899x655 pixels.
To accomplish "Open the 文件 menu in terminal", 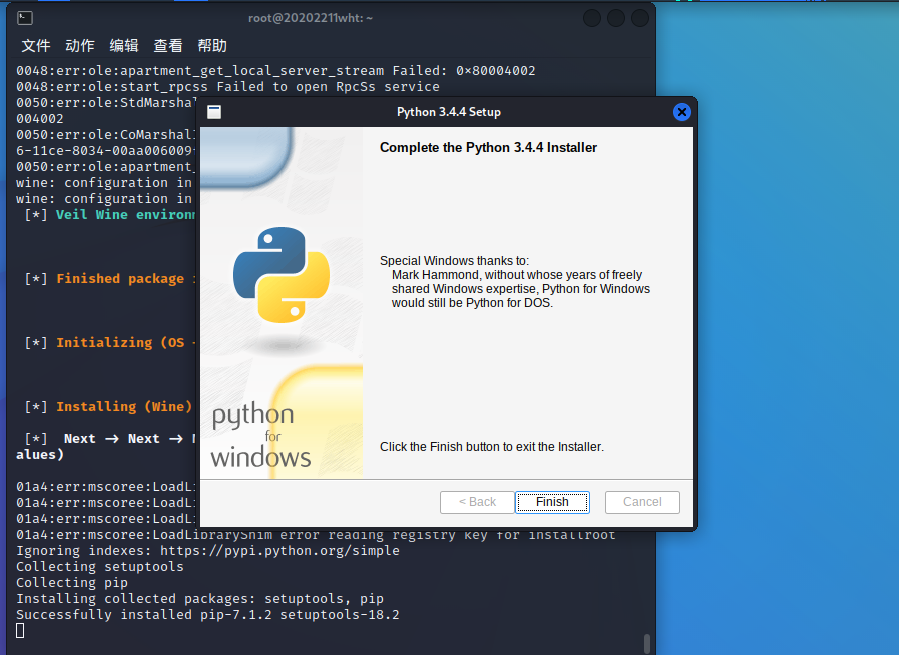I will point(36,45).
